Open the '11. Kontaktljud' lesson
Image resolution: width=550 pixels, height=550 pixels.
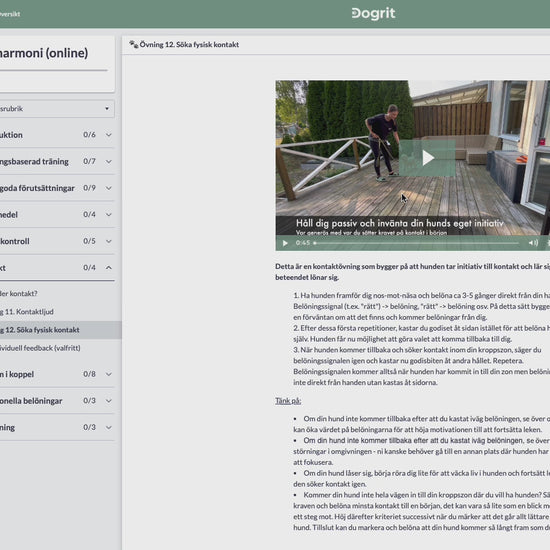click(x=27, y=312)
